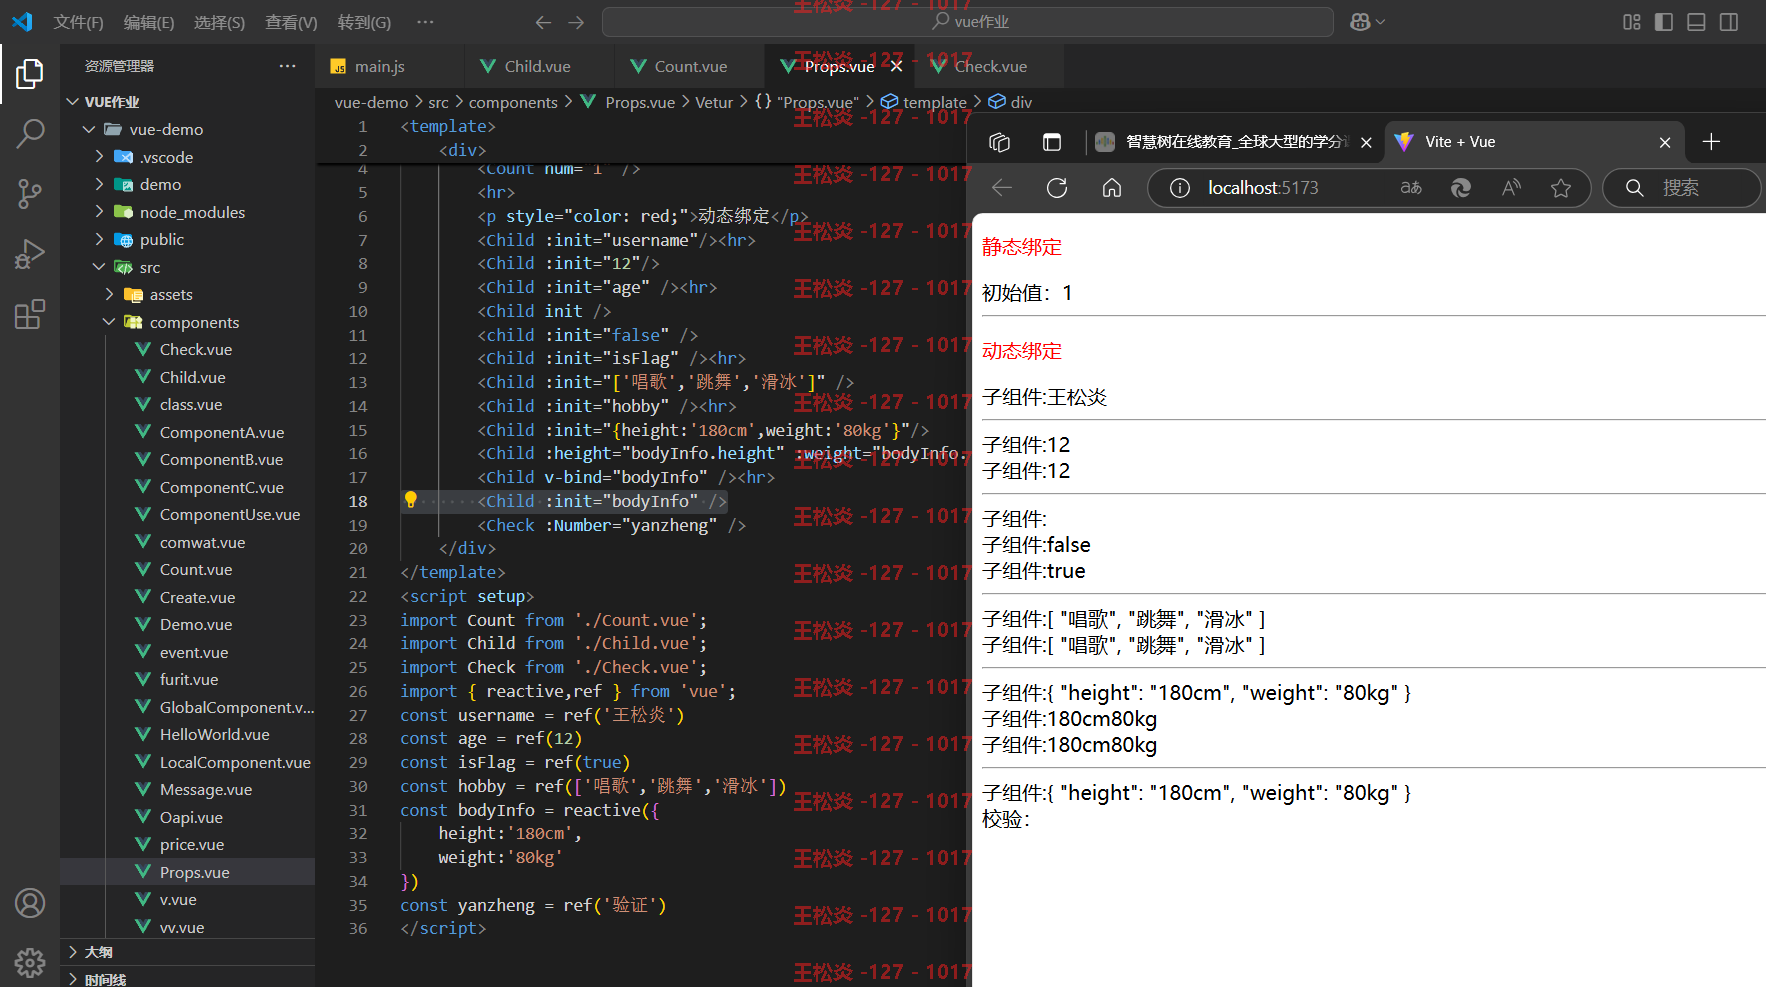The image size is (1766, 987).
Task: Close the Vite + Vue browser tab
Action: point(1665,142)
